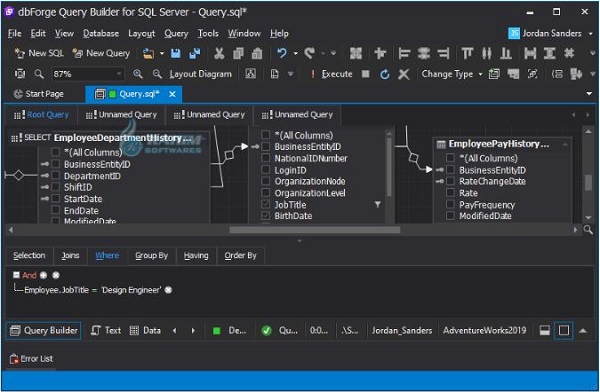The height and width of the screenshot is (392, 600).
Task: Check the EndDate column checkbox
Action: [55, 210]
